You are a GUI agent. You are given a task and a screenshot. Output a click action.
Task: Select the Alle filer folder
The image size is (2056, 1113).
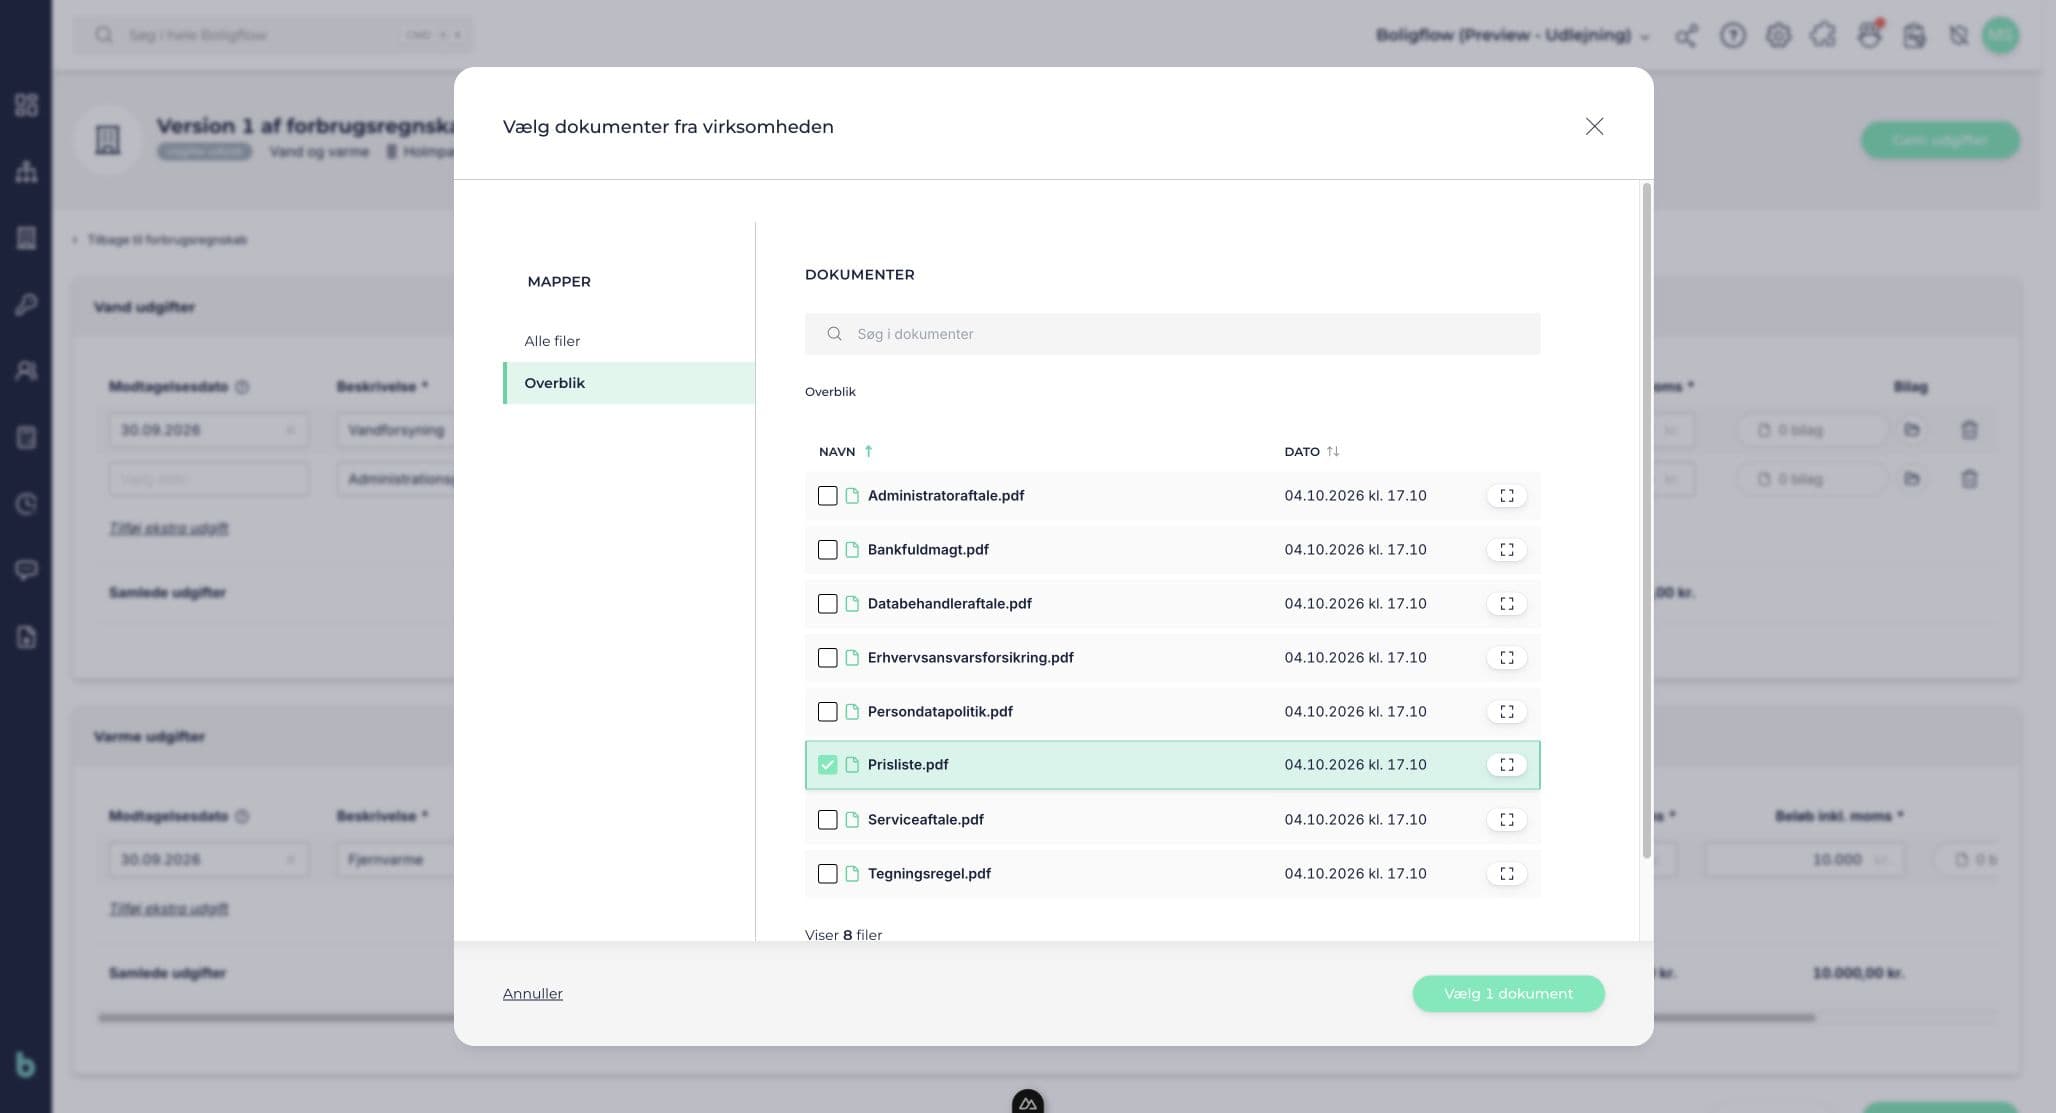(x=628, y=341)
